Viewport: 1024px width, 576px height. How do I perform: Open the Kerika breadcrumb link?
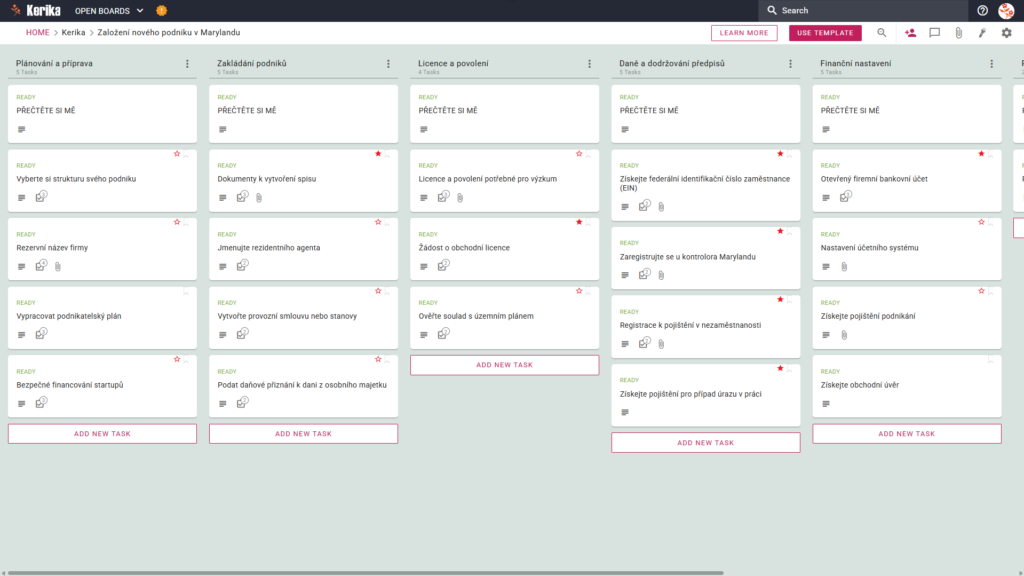pyautogui.click(x=73, y=33)
